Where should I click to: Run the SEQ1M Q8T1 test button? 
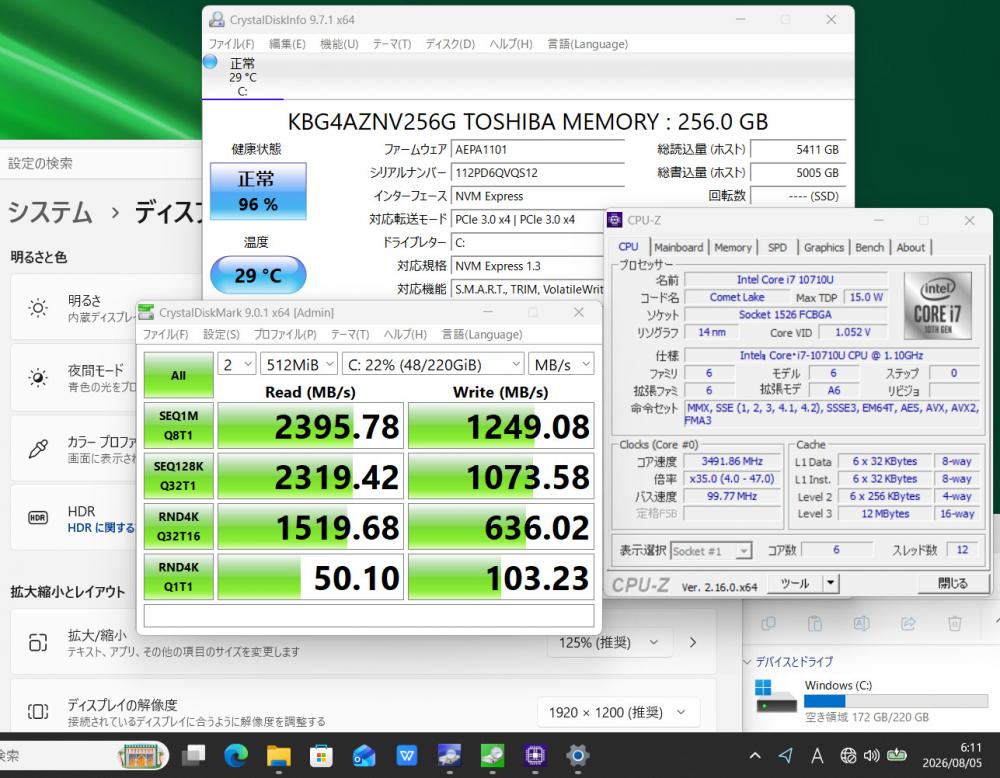[x=179, y=425]
